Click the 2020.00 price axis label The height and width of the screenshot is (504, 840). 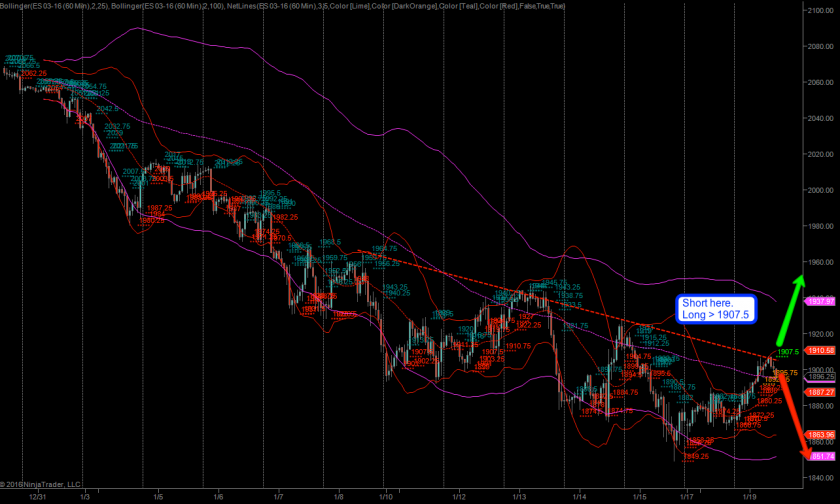click(820, 154)
